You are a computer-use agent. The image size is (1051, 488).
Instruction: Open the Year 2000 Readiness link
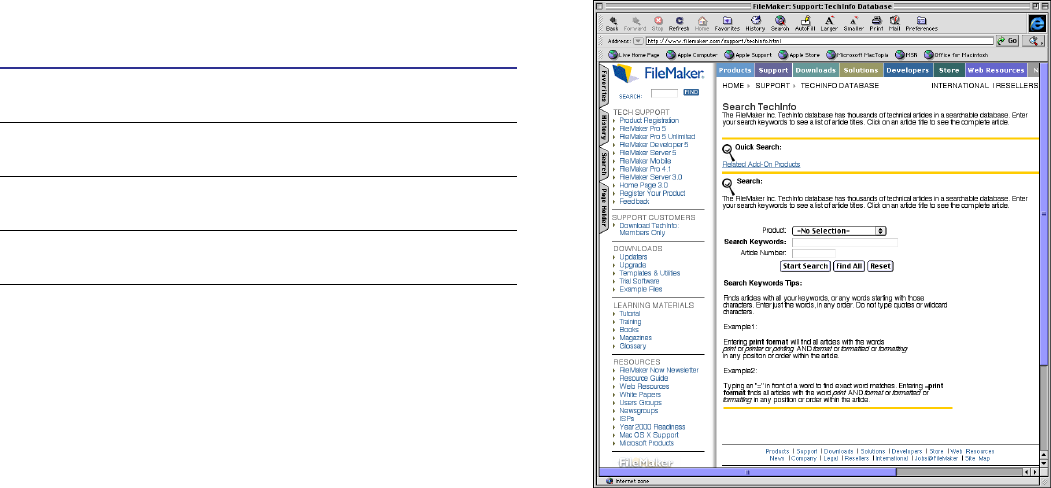click(x=652, y=427)
